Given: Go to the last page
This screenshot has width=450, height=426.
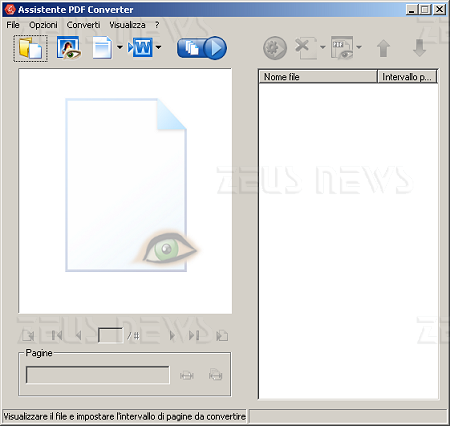Looking at the screenshot, I should (x=194, y=335).
